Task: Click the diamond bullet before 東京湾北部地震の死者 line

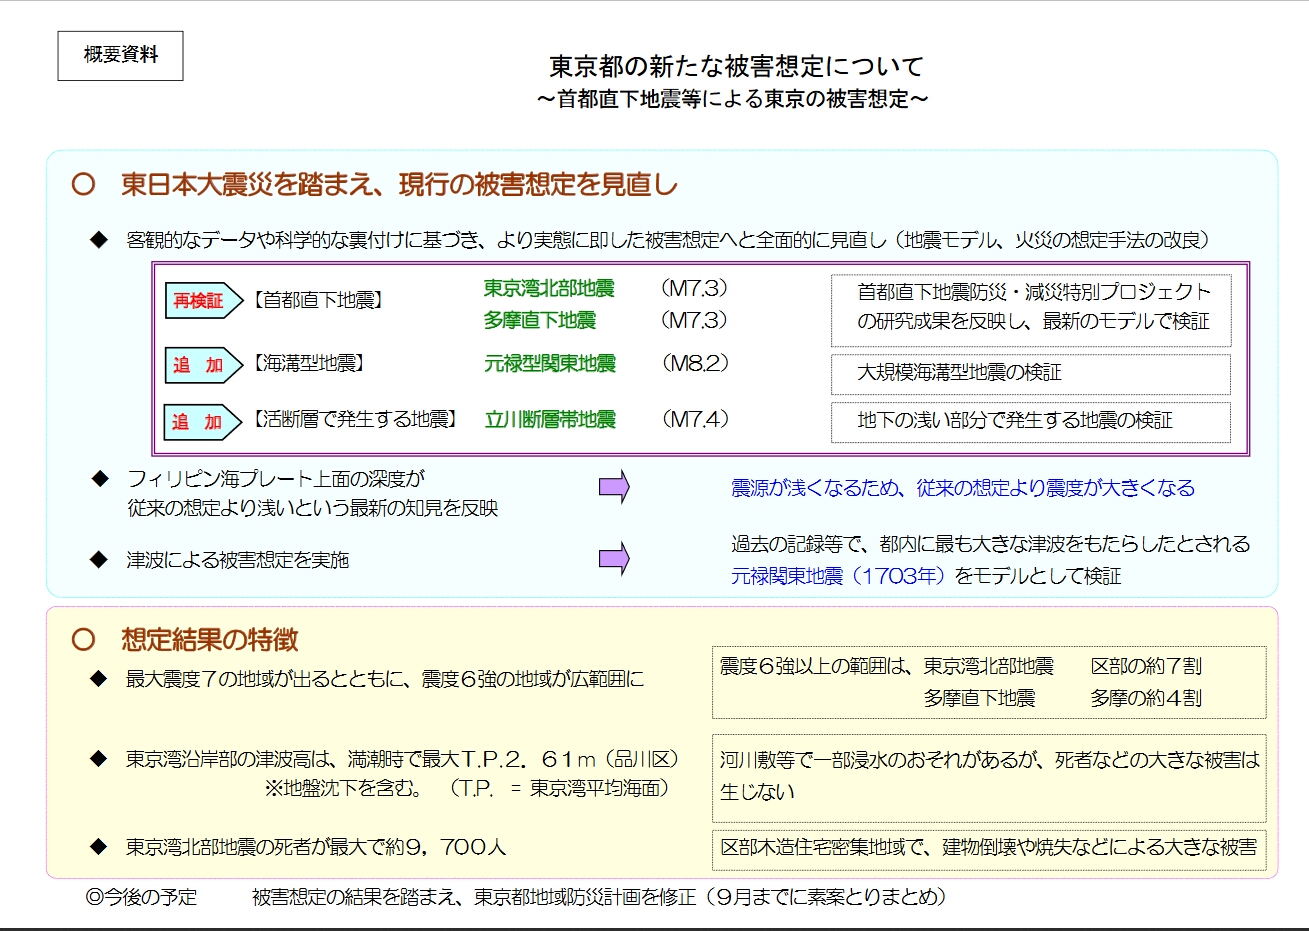Action: (98, 847)
